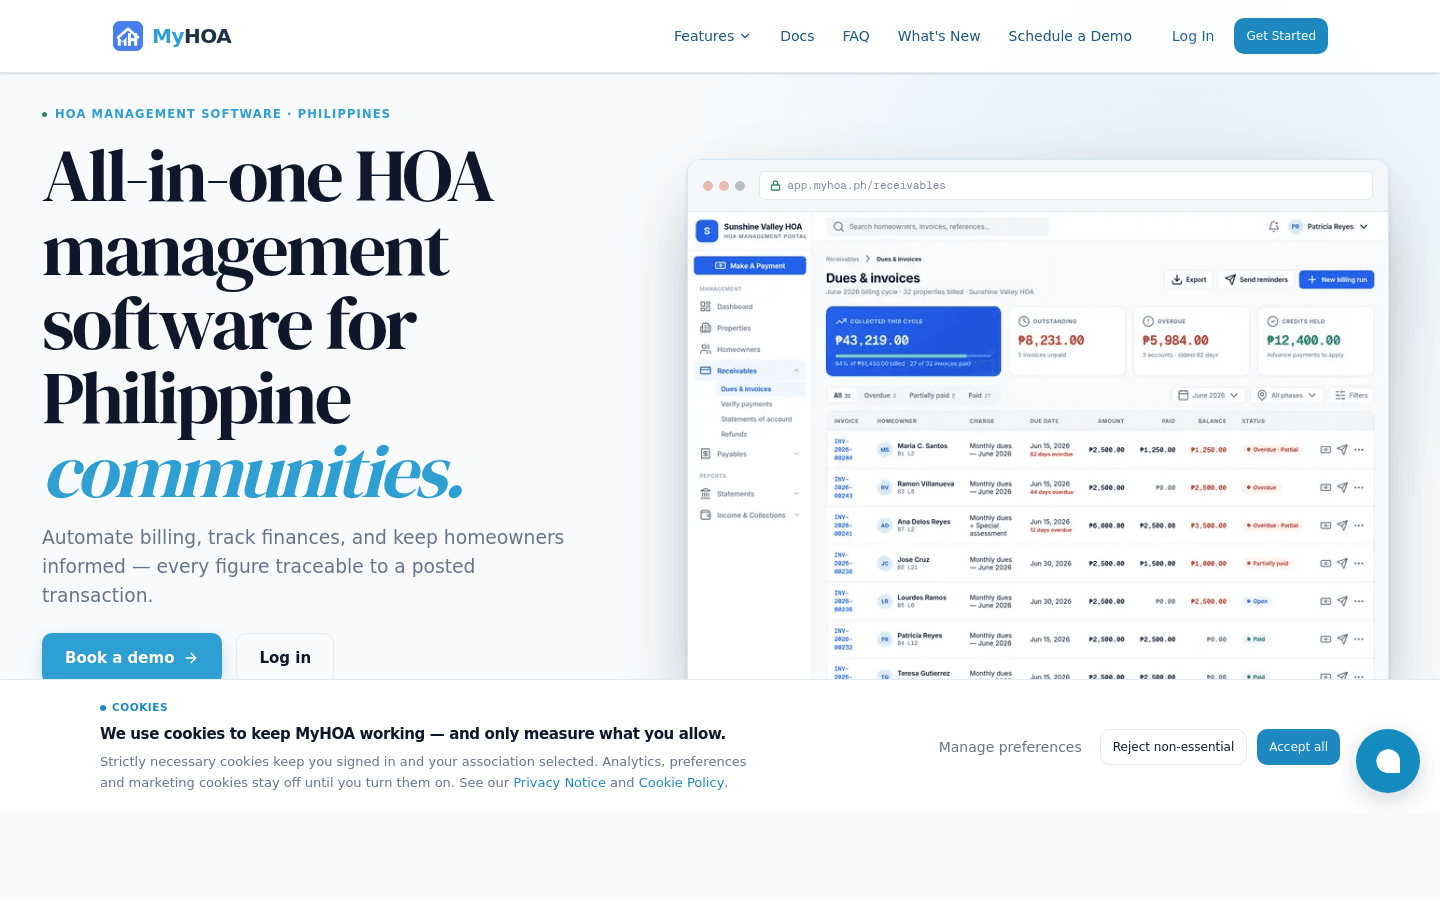
Task: Expand the Income & Collections chevron
Action: [x=797, y=515]
